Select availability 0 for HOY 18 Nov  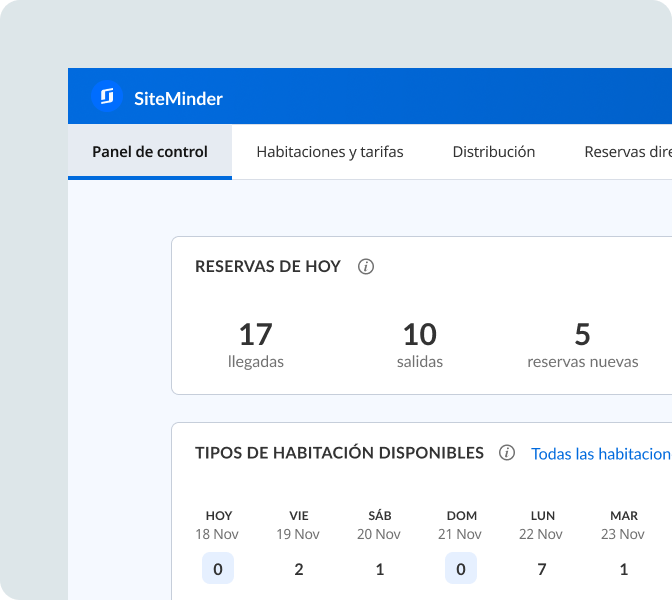(x=218, y=569)
